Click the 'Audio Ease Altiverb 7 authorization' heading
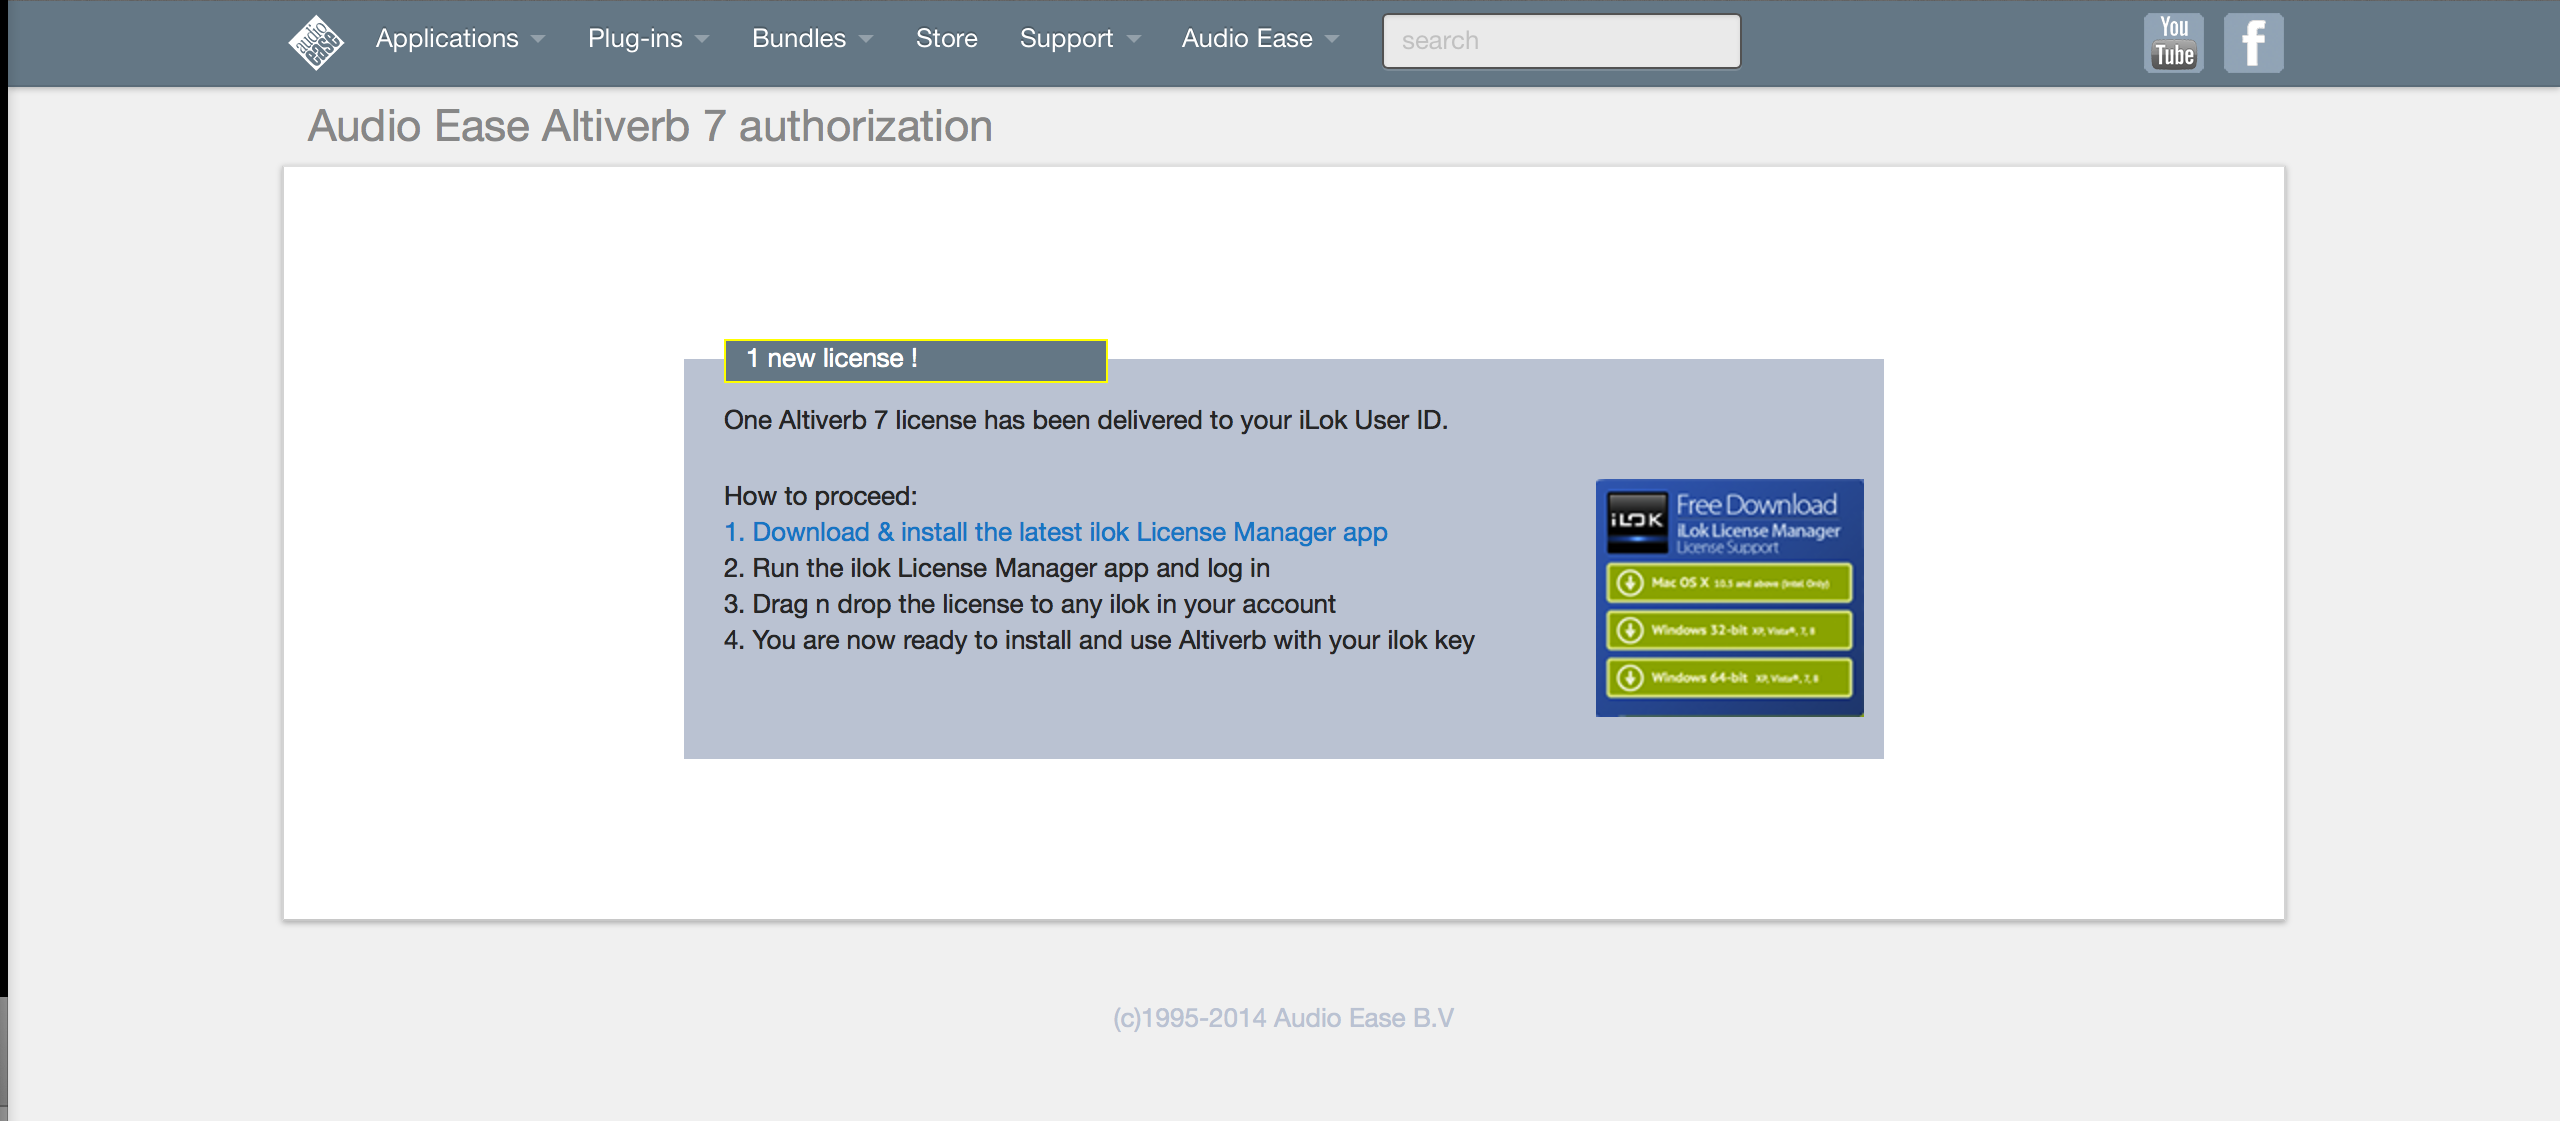This screenshot has width=2560, height=1121. point(650,127)
